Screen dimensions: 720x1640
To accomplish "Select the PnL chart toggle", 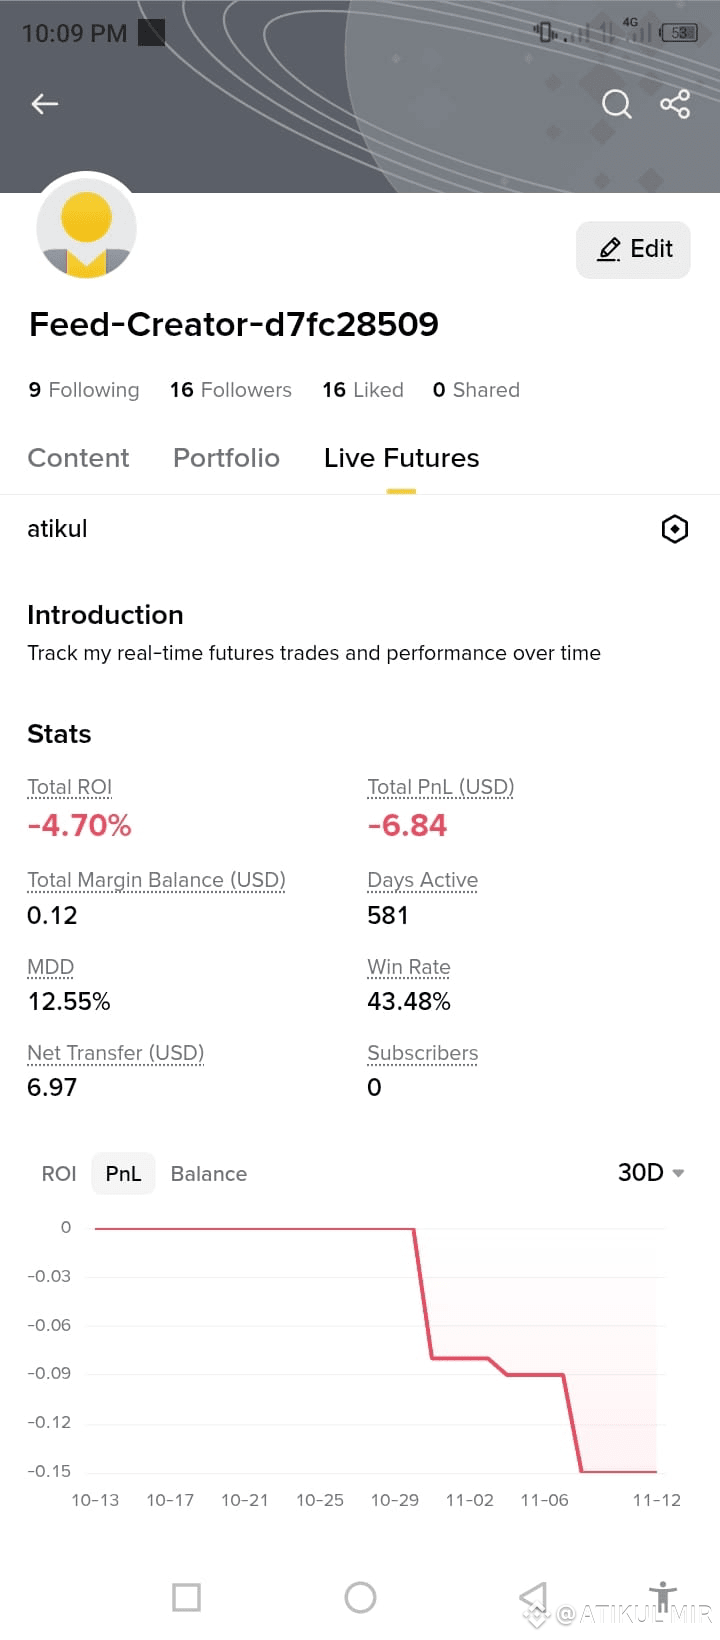I will (x=123, y=1174).
